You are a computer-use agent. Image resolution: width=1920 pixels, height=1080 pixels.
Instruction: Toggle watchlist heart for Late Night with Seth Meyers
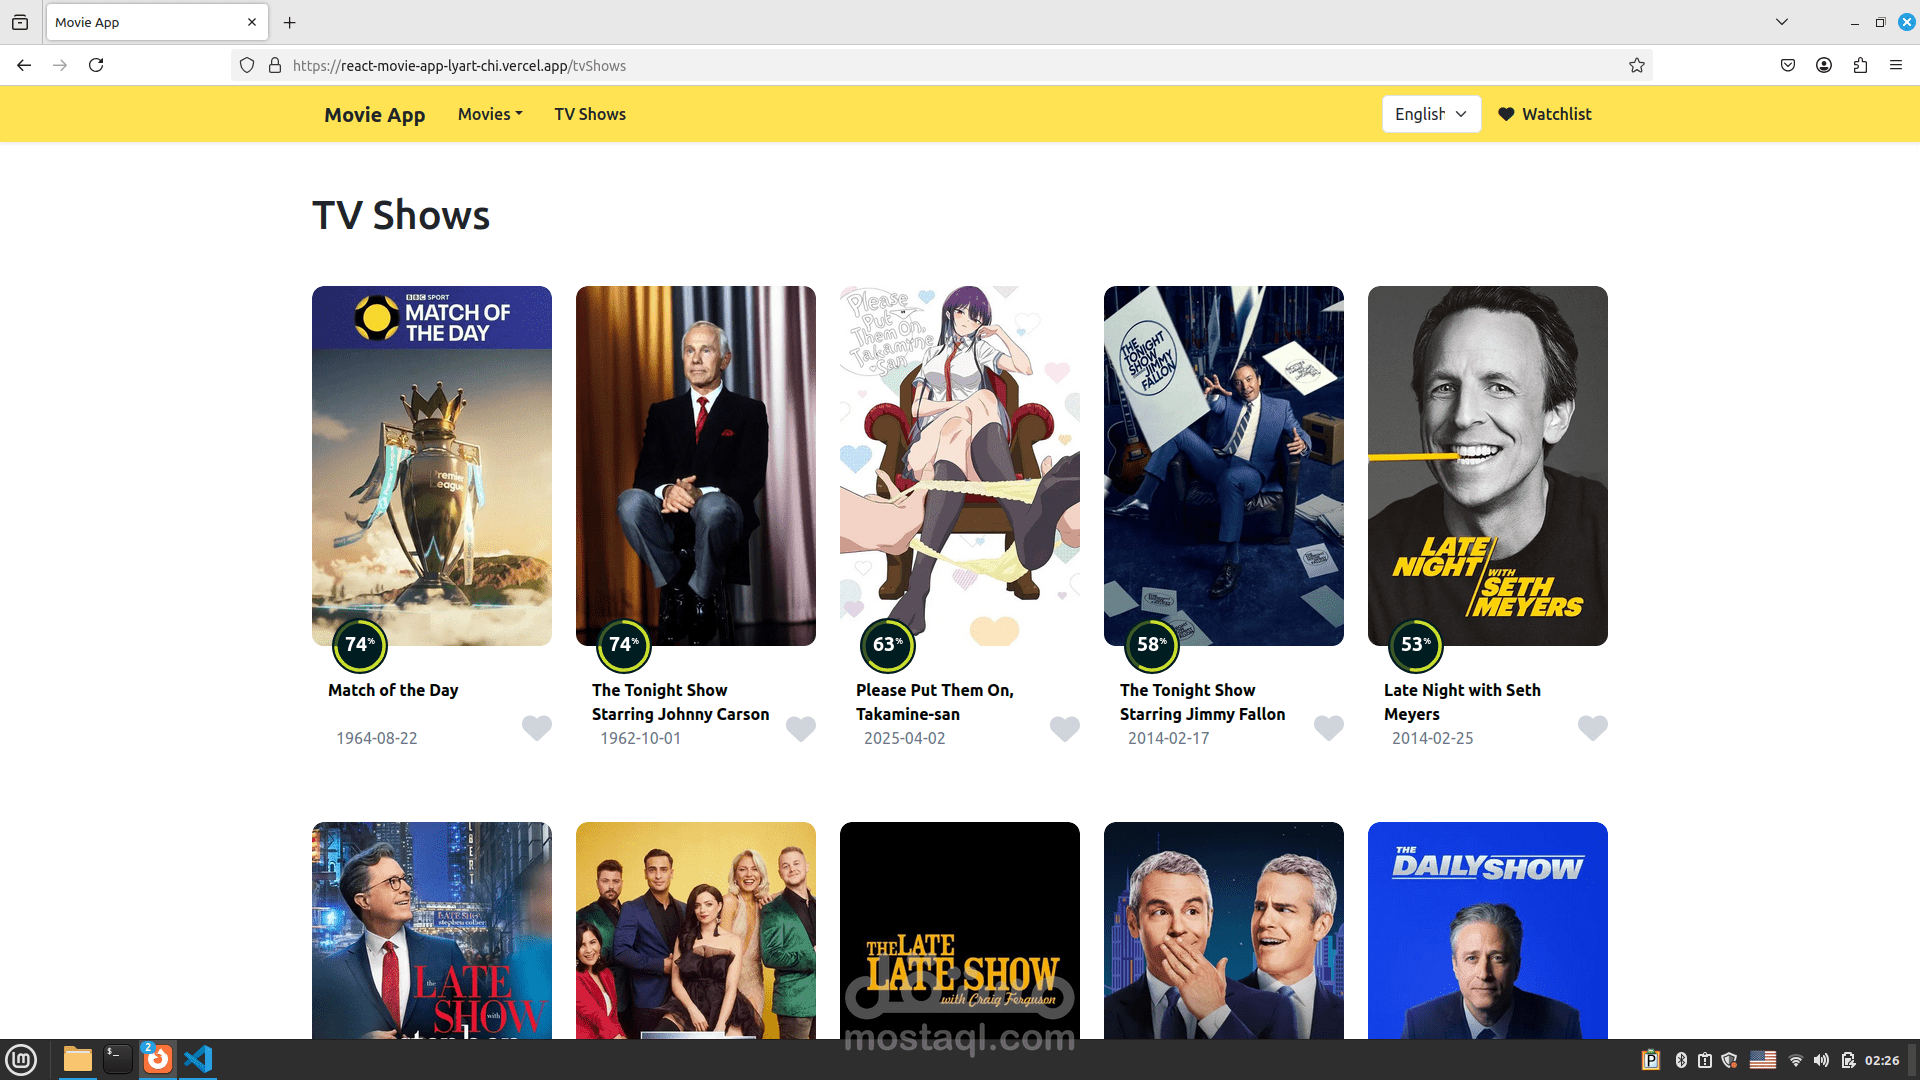(x=1592, y=727)
